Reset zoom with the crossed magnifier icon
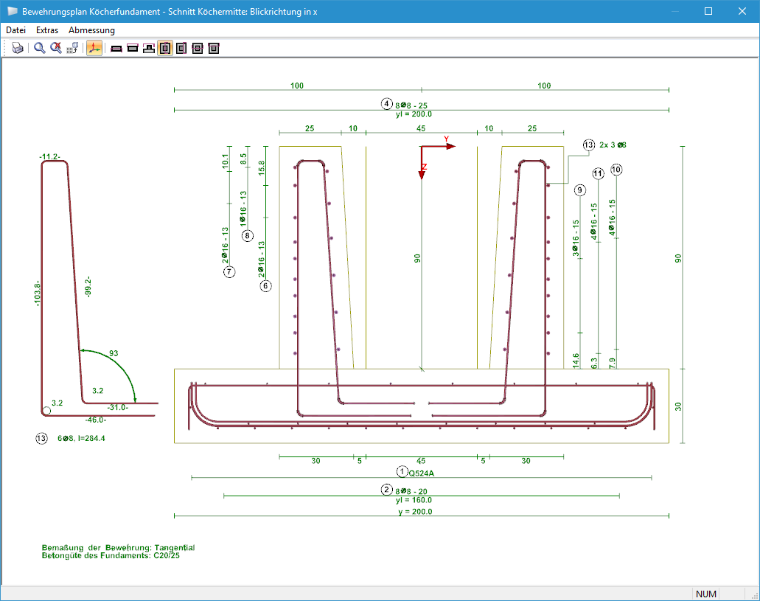Image resolution: width=760 pixels, height=601 pixels. pyautogui.click(x=56, y=48)
